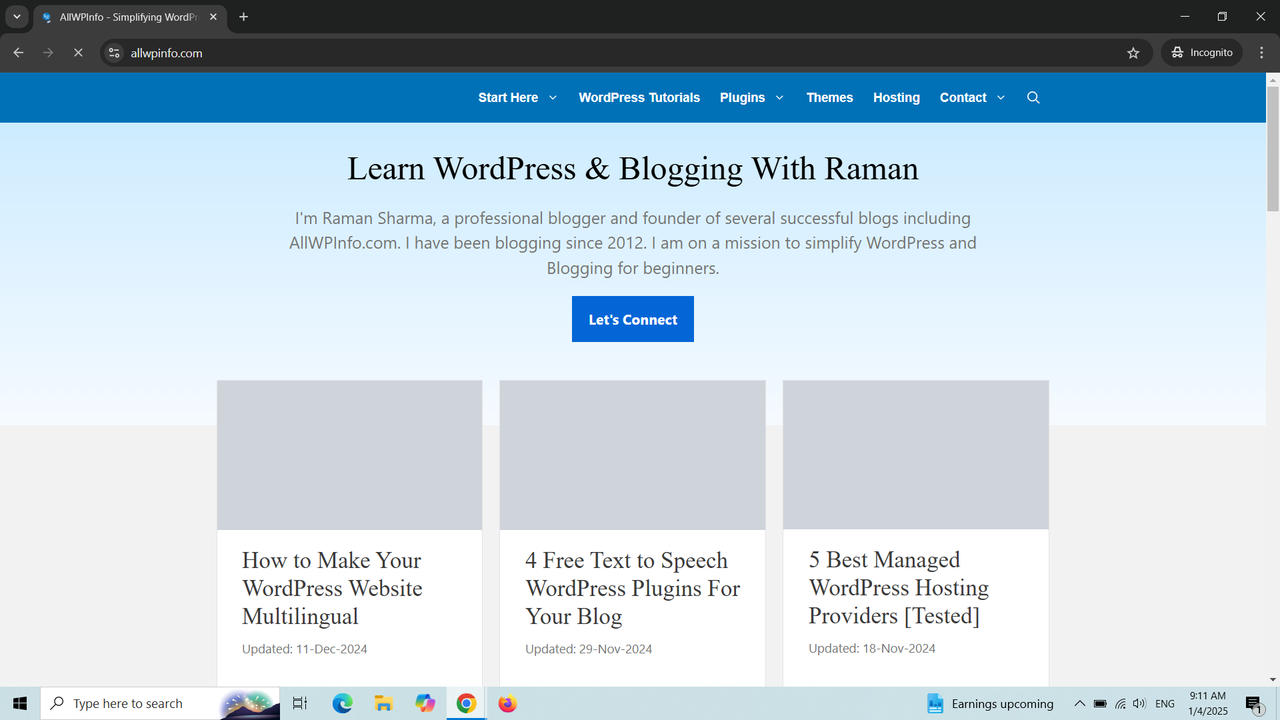Screen dimensions: 1280x720
Task: Click the "Updated: 11-Dec-2024" date text
Action: click(x=305, y=649)
